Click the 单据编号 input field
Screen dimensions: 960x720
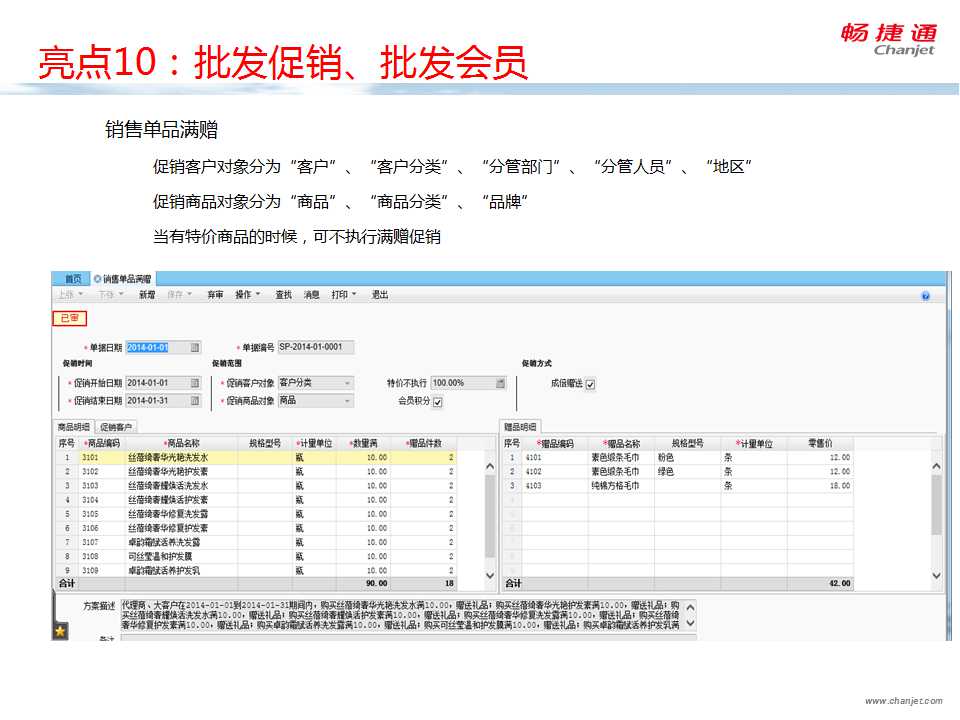(315, 347)
